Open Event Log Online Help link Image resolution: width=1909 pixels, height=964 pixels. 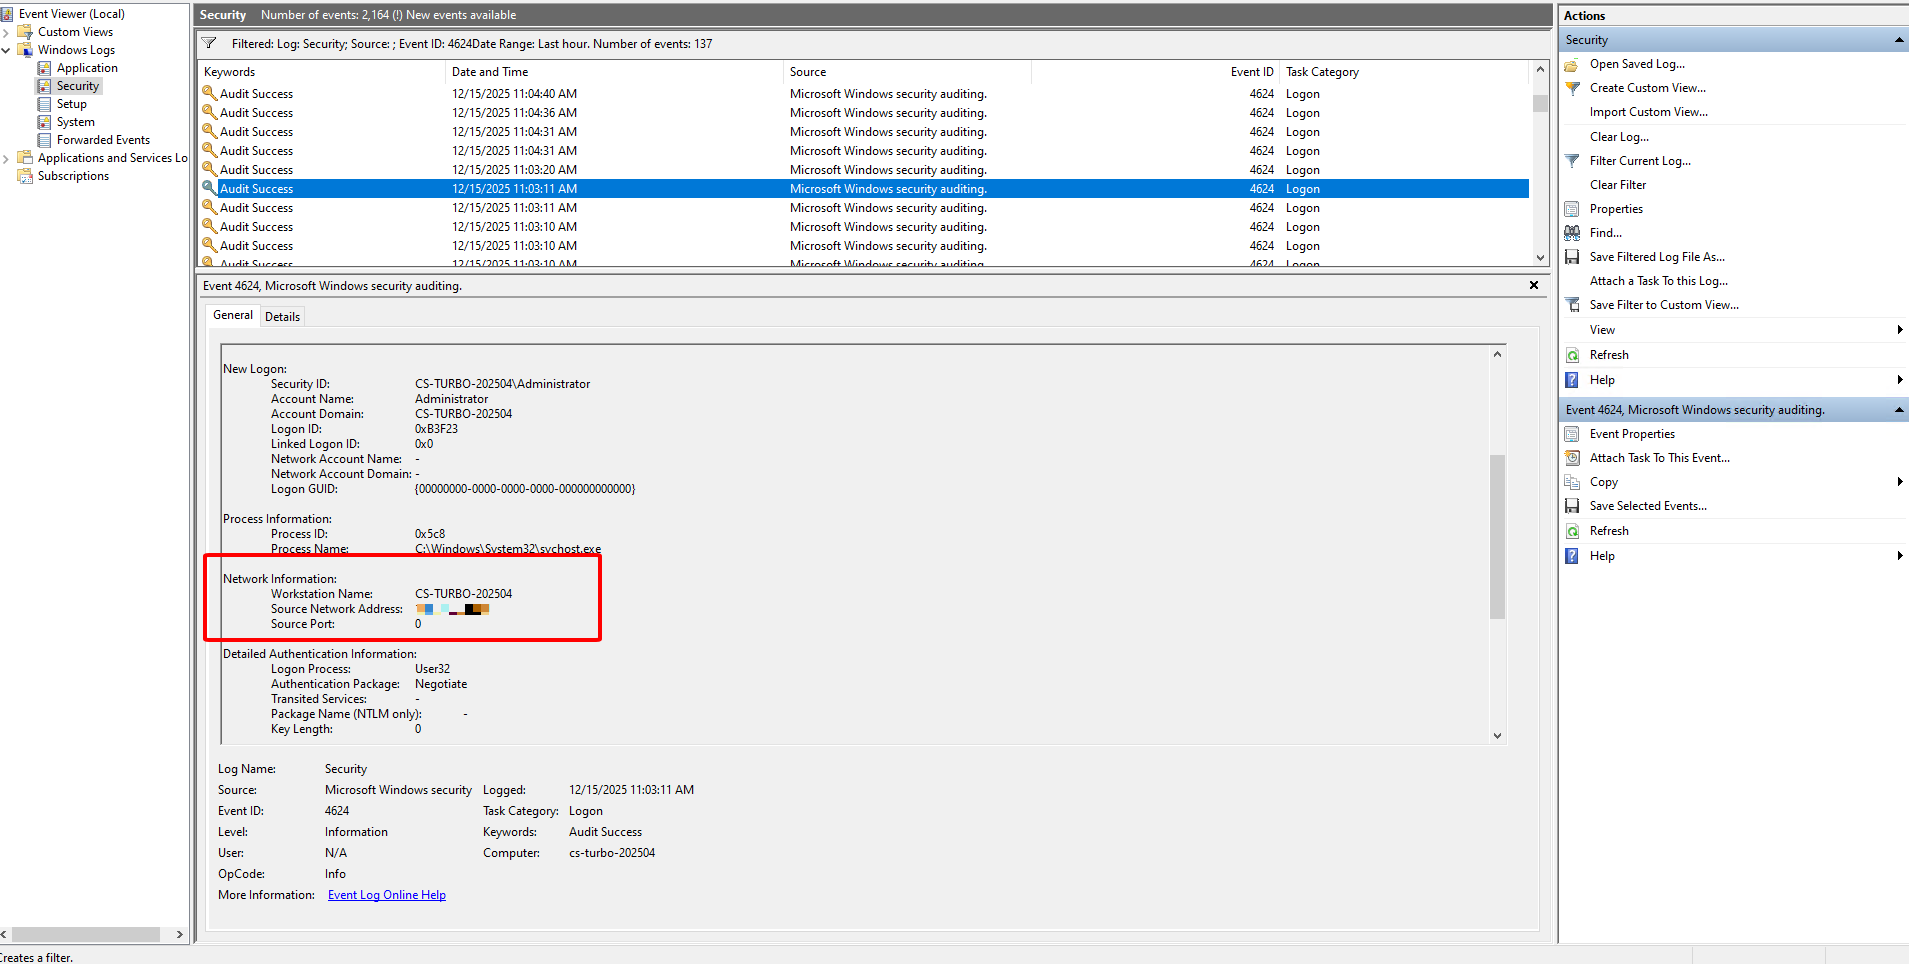pyautogui.click(x=386, y=894)
